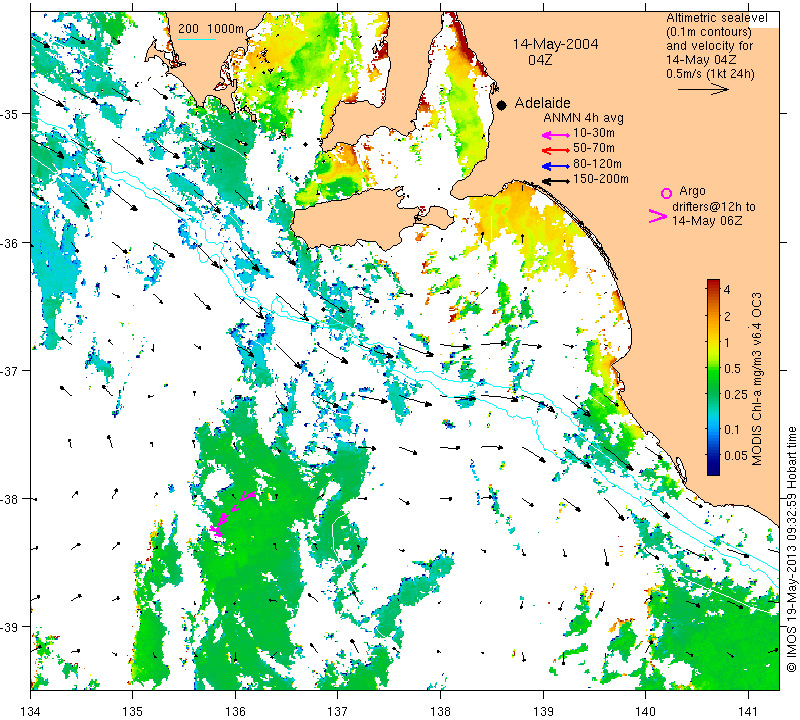Click the colorbar value 2 label
Viewport: 800px width, 720px height.
(727, 316)
